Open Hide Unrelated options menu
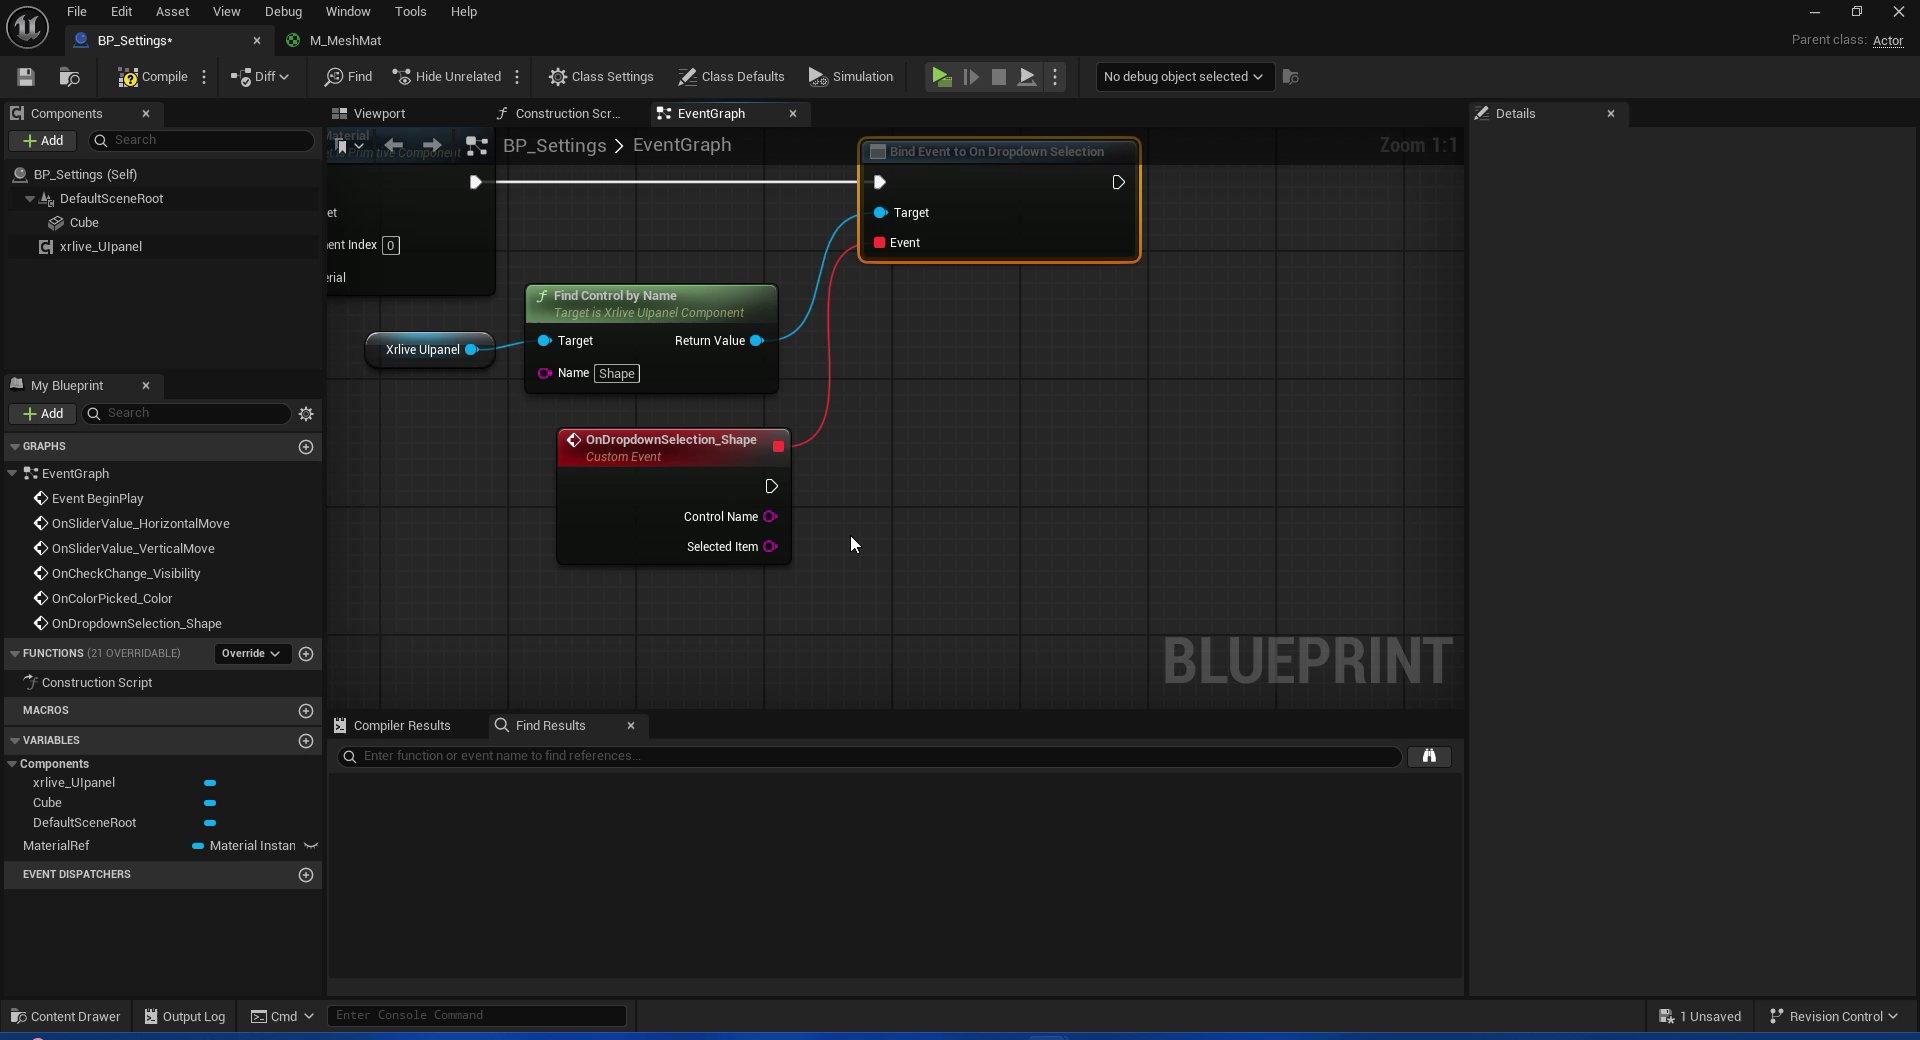Image resolution: width=1920 pixels, height=1040 pixels. [x=517, y=77]
